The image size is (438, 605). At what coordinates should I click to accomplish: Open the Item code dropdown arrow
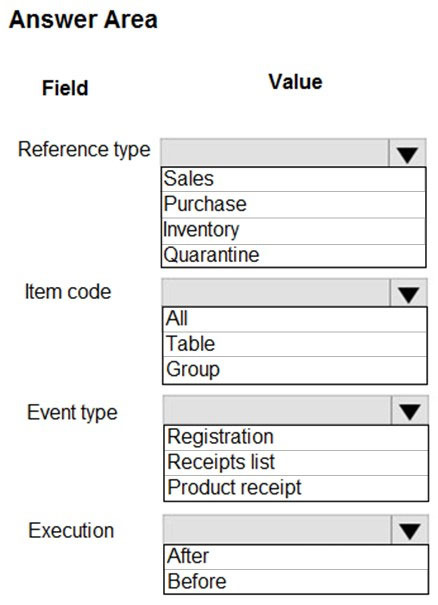(x=409, y=293)
